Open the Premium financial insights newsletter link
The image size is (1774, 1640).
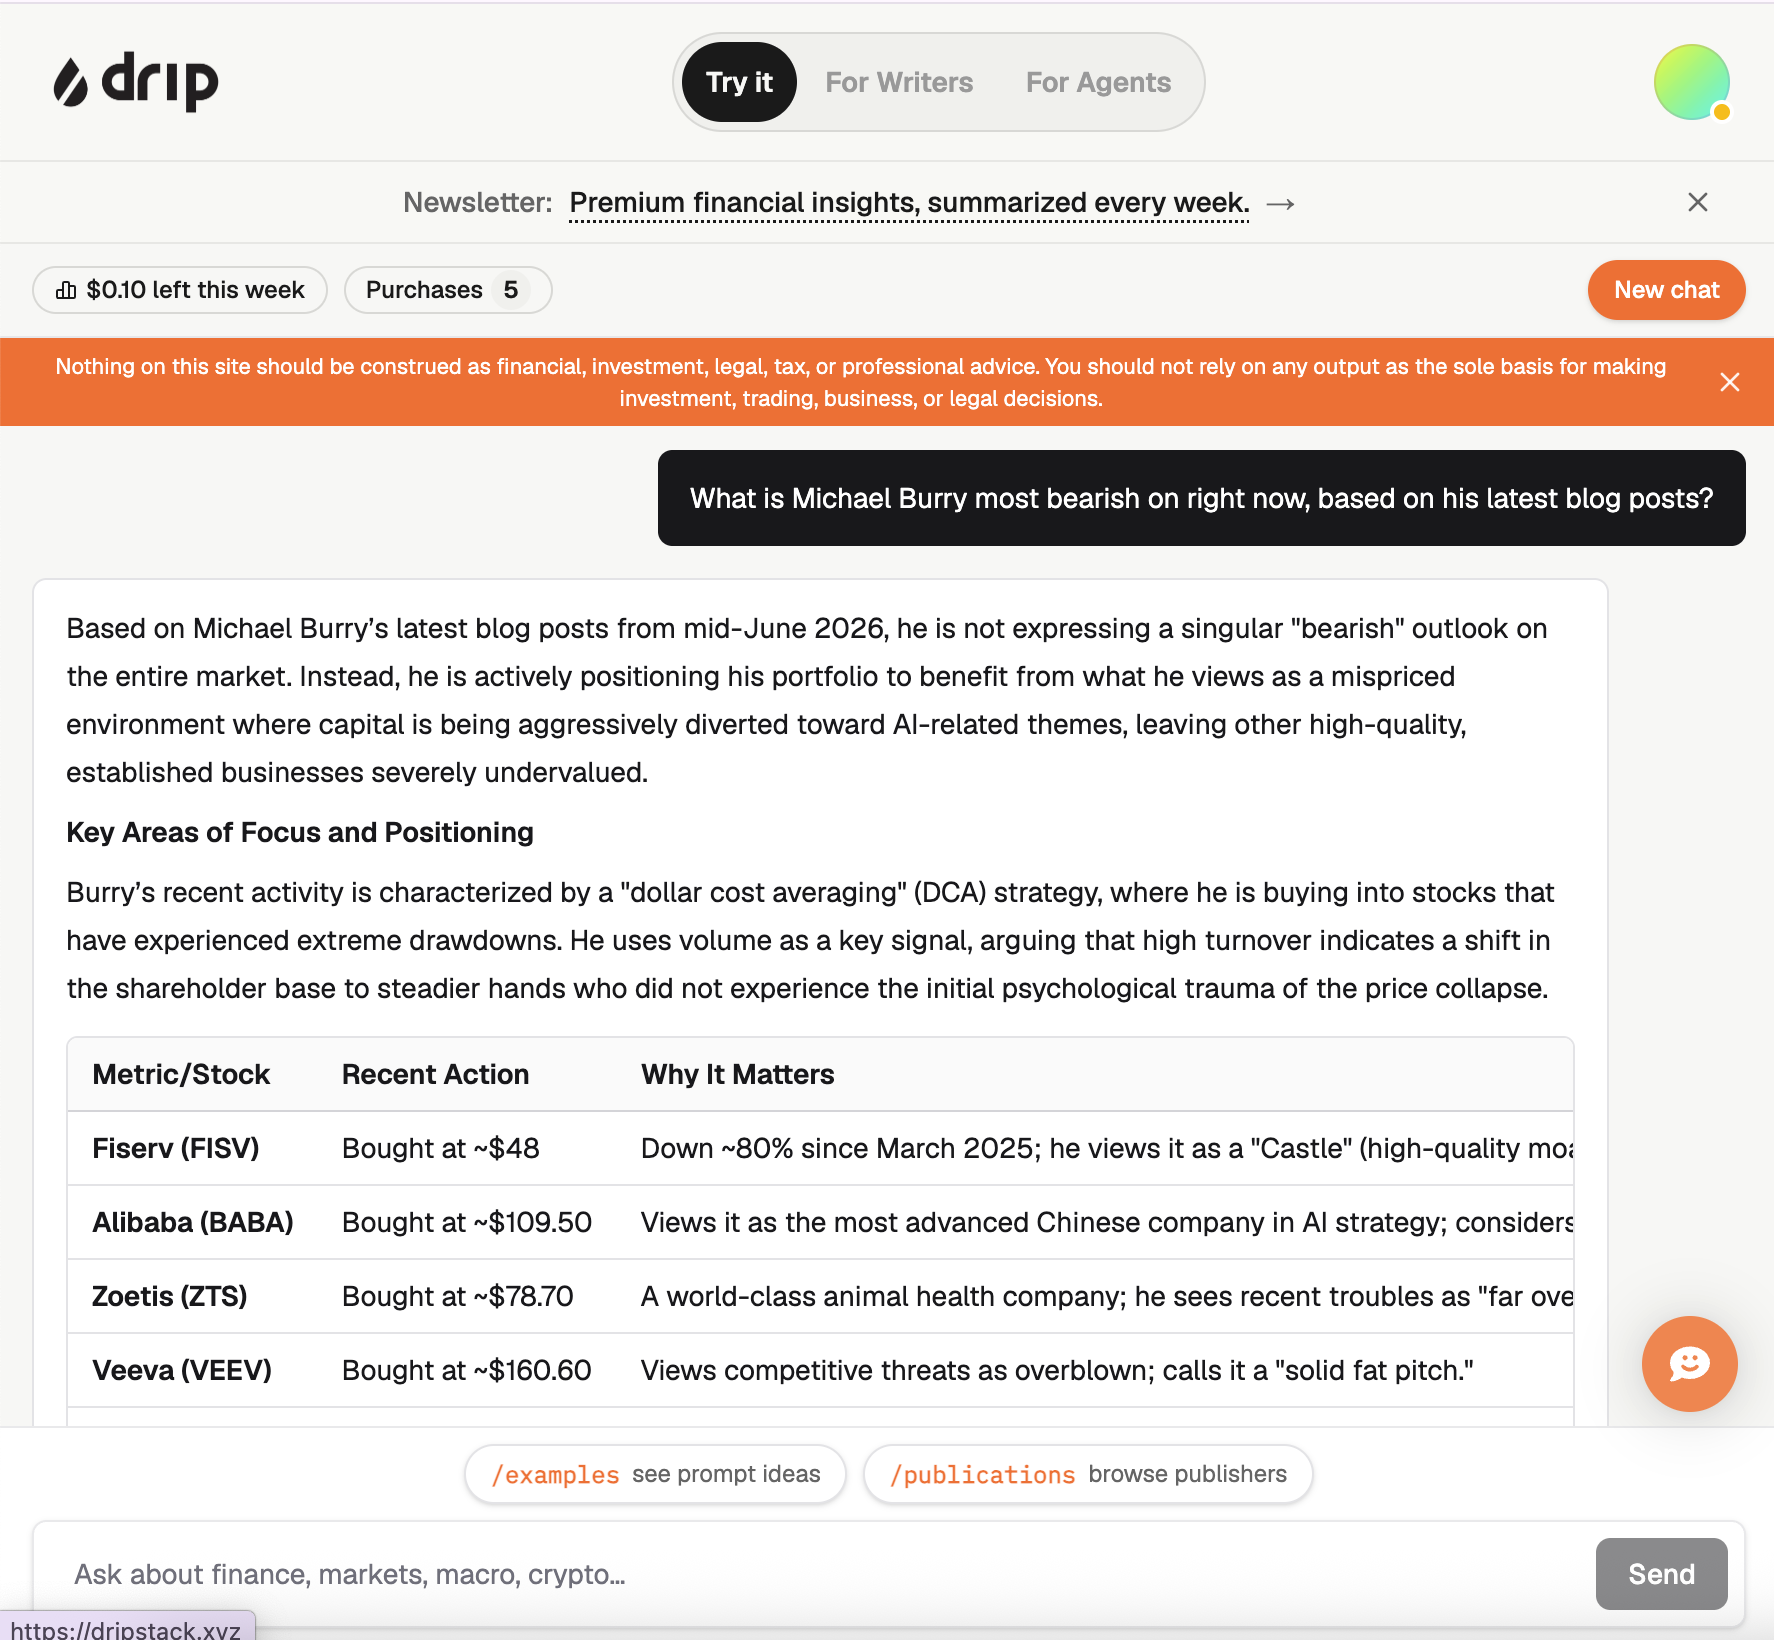click(x=909, y=203)
